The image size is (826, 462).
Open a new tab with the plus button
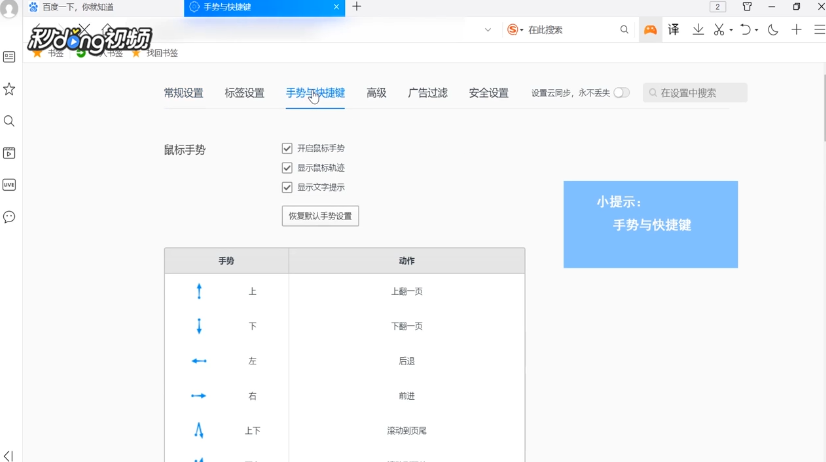point(357,7)
